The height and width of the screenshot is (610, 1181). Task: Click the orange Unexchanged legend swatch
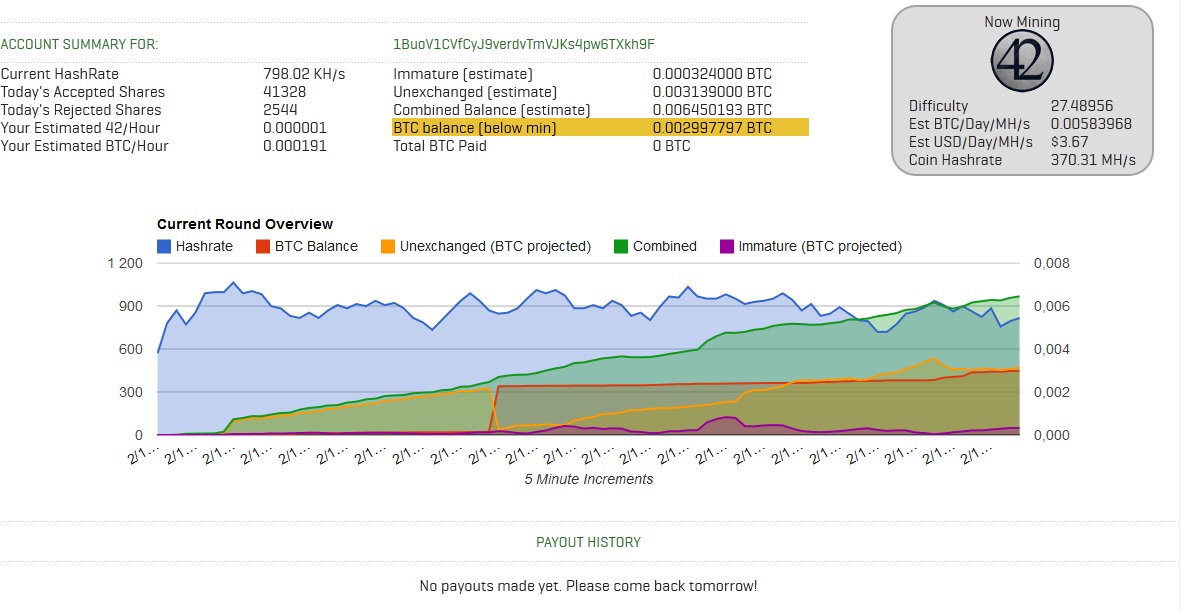388,246
